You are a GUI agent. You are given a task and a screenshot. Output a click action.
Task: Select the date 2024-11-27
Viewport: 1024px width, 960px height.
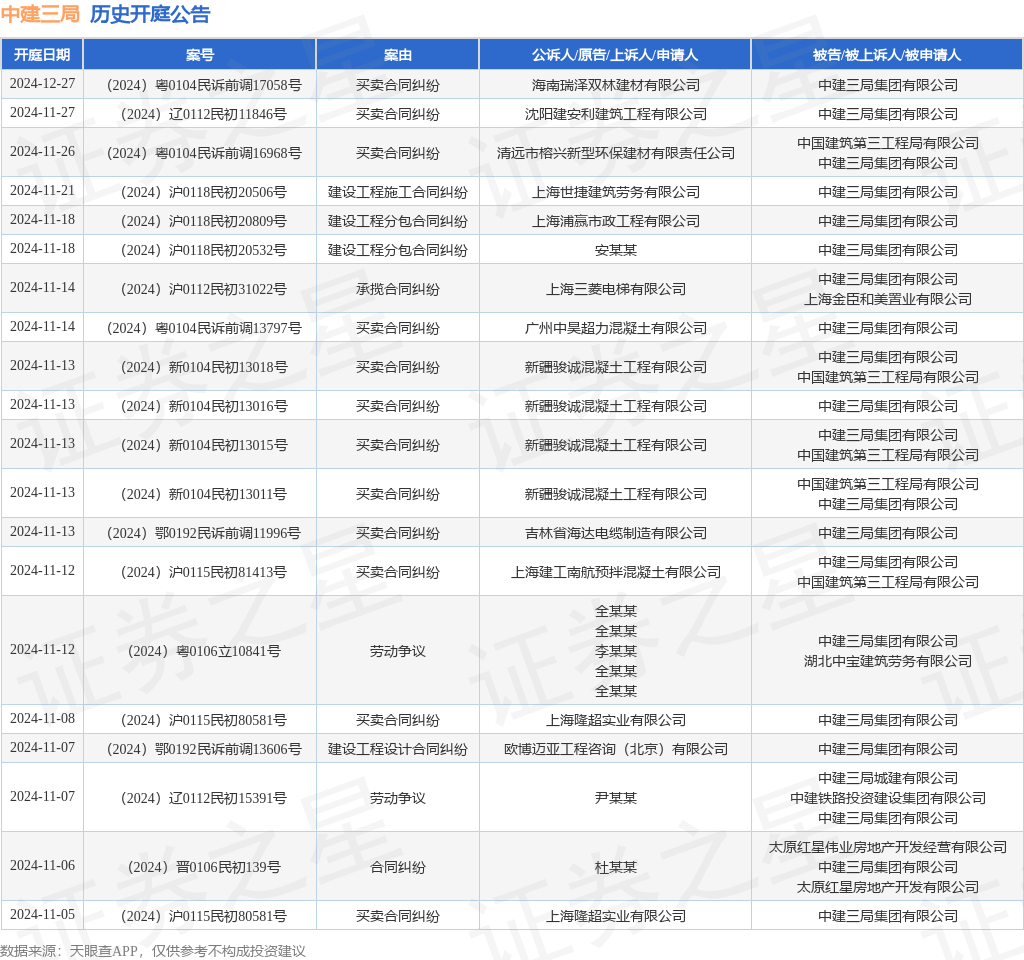click(x=42, y=112)
